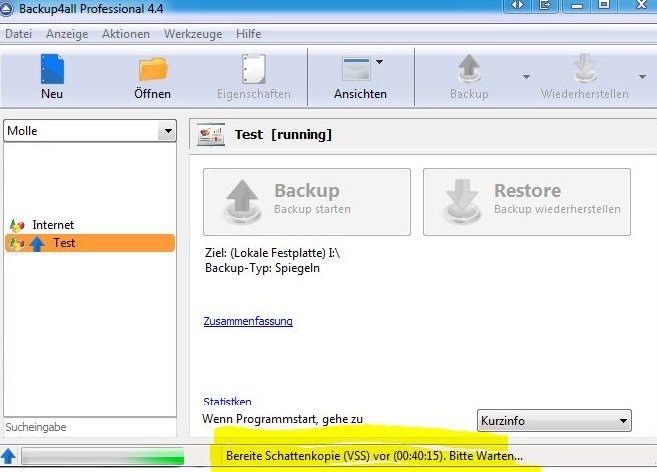Open a backup with the Öffnen folder icon
657x472 pixels.
point(153,69)
